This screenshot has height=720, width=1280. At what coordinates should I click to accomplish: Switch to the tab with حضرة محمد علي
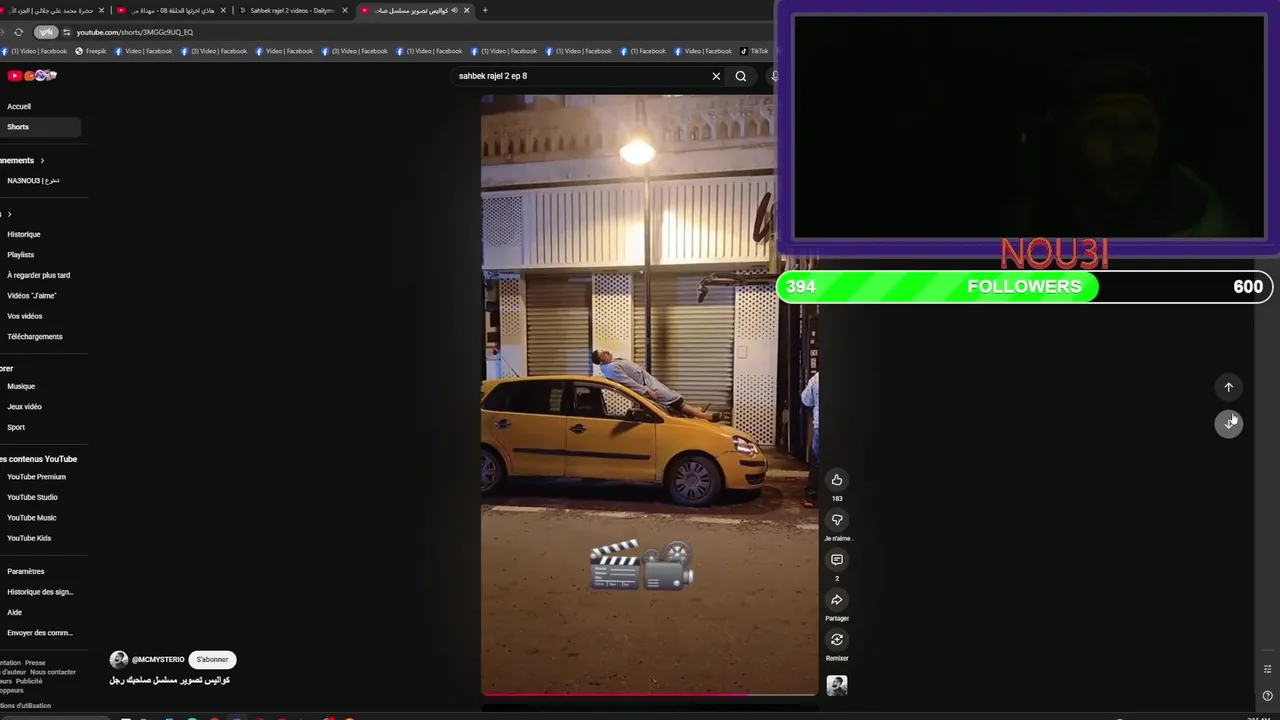(53, 10)
